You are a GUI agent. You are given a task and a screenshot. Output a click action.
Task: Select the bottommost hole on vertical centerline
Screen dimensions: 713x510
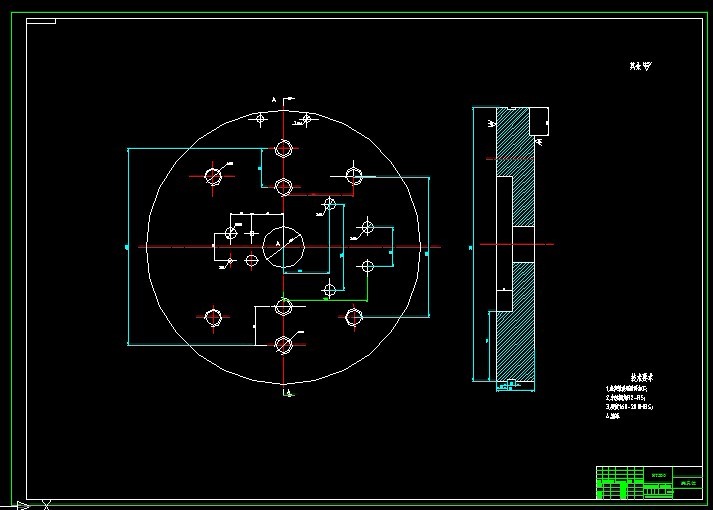[283, 345]
